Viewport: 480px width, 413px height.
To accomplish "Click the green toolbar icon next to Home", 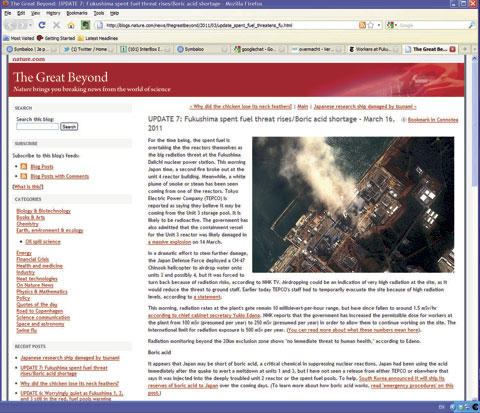I will (85, 25).
